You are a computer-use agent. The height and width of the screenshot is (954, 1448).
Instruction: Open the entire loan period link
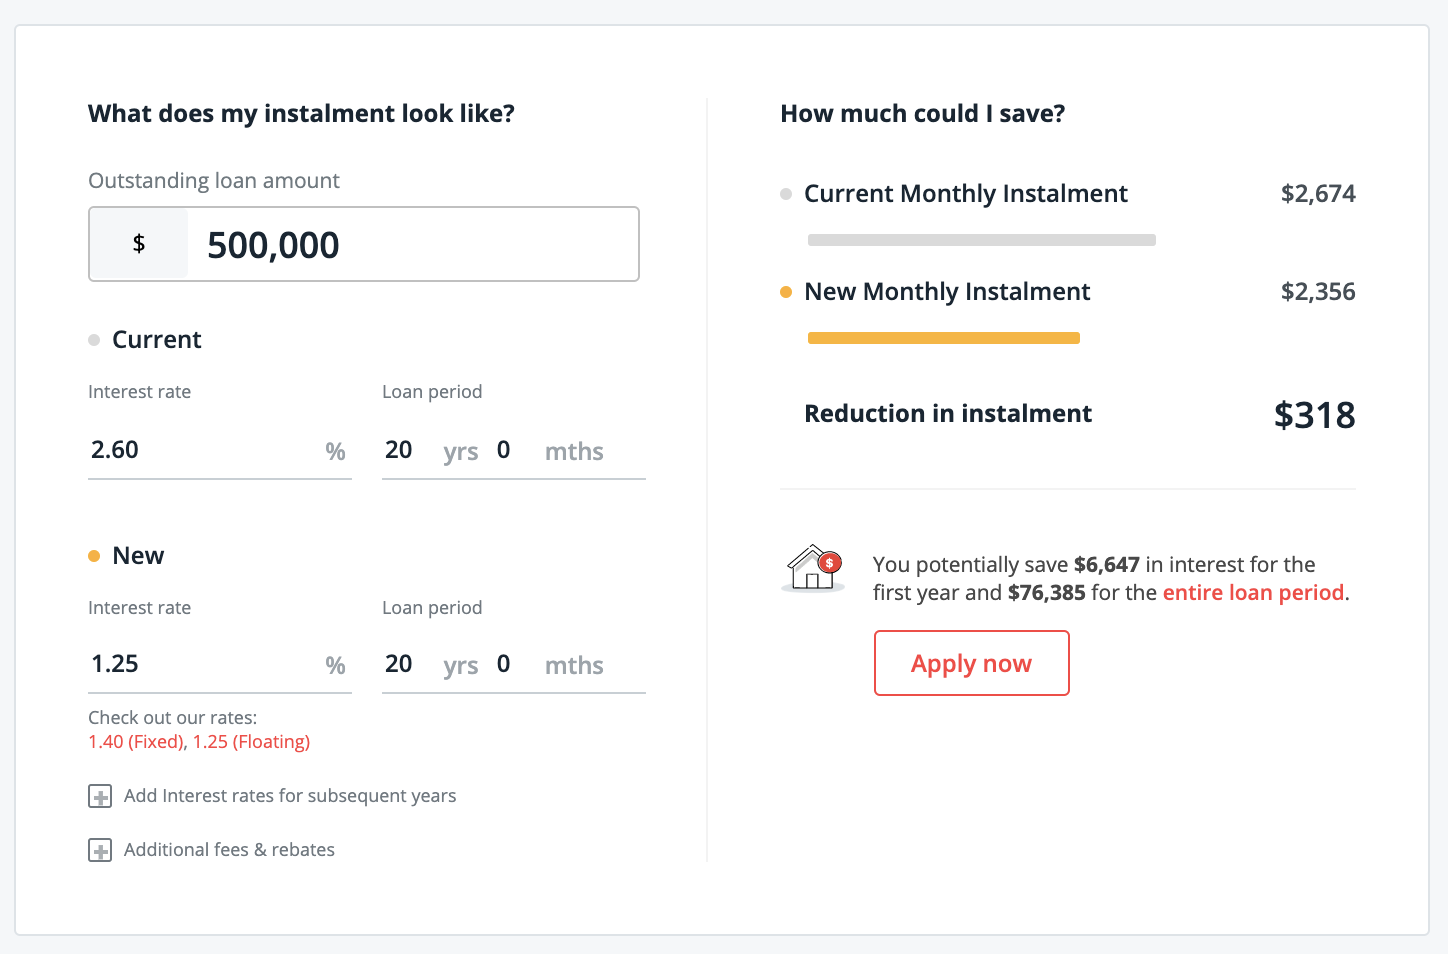(x=1253, y=593)
